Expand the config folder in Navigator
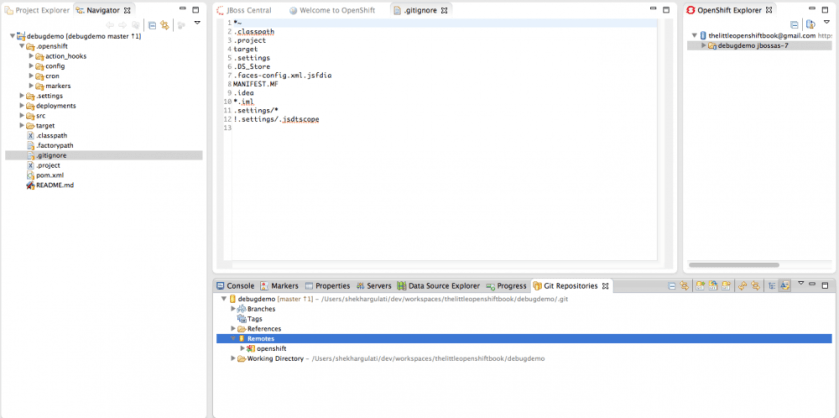The image size is (839, 418). click(x=32, y=66)
